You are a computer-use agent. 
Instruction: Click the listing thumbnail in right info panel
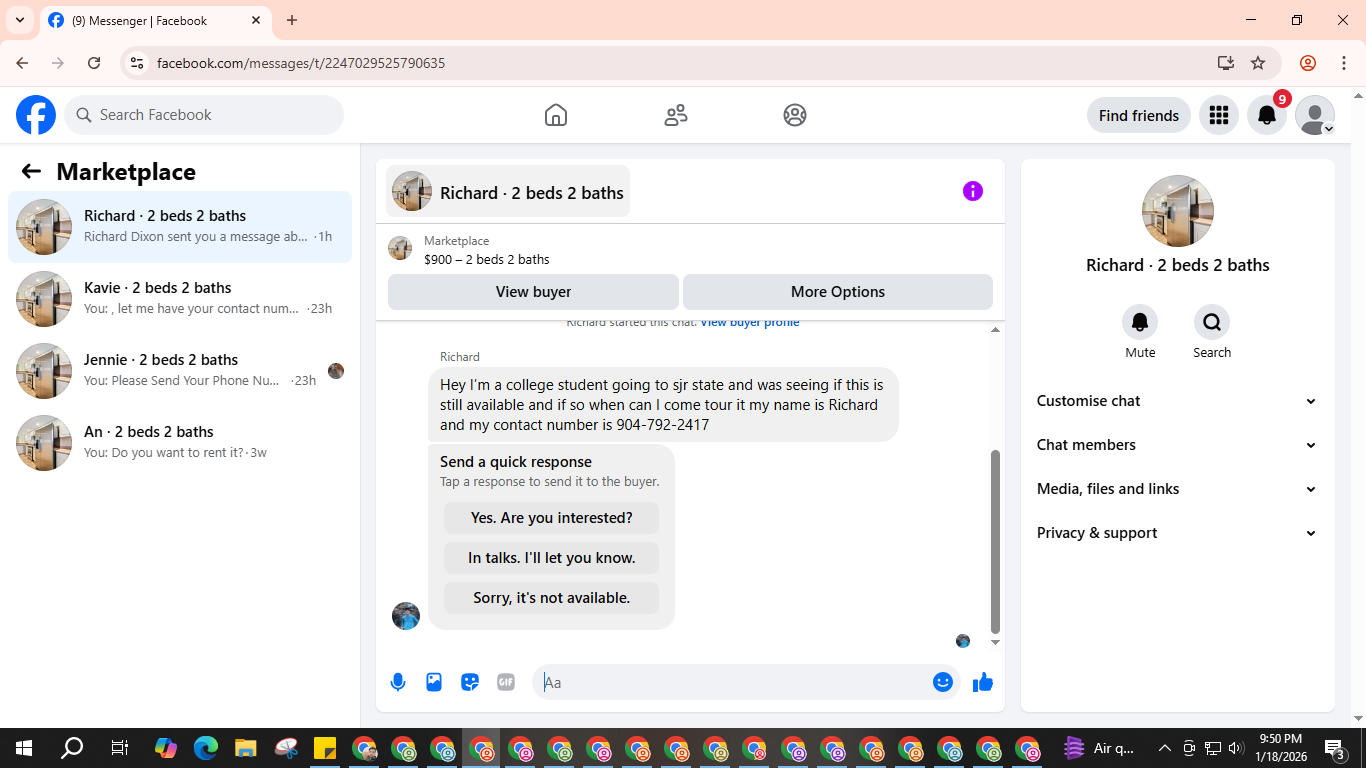click(1178, 211)
